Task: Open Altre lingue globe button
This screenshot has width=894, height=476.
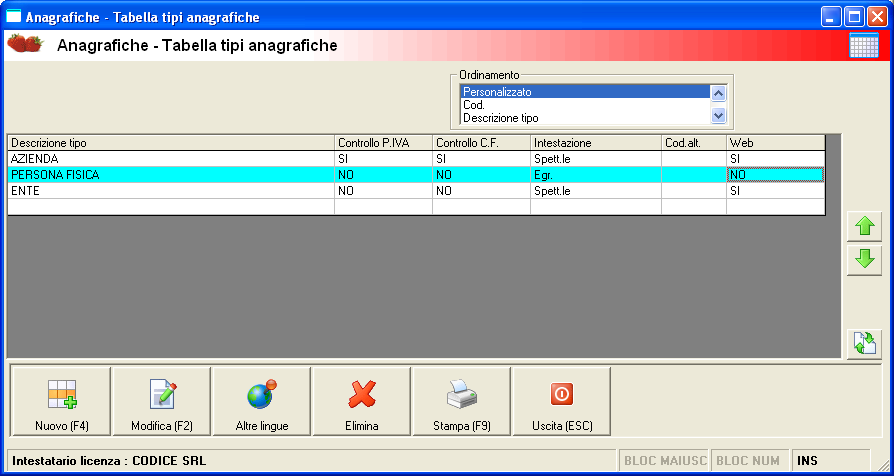Action: 262,401
